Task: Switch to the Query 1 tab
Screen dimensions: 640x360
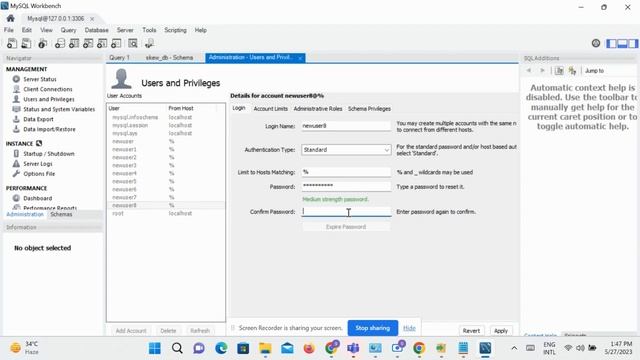Action: click(x=119, y=58)
